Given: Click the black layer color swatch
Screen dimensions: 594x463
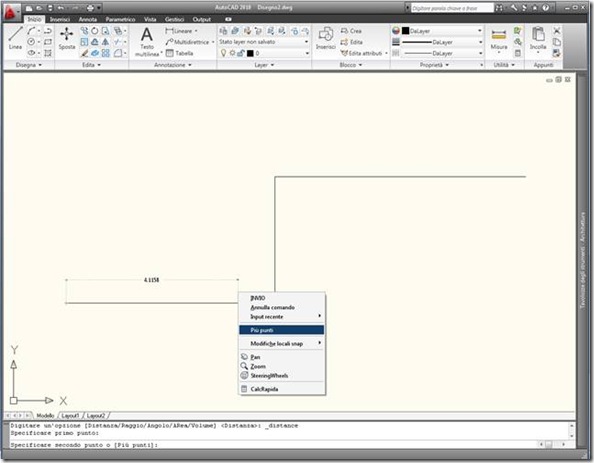Looking at the screenshot, I should point(250,53).
